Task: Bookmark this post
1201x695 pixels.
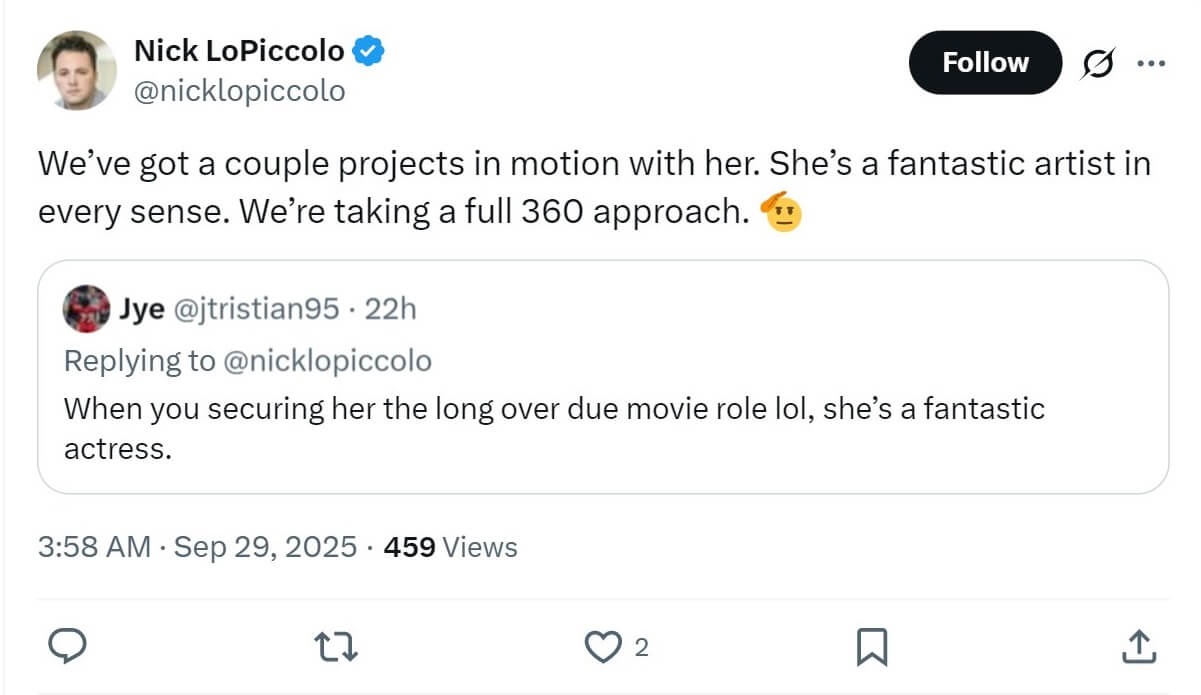Action: pyautogui.click(x=872, y=647)
